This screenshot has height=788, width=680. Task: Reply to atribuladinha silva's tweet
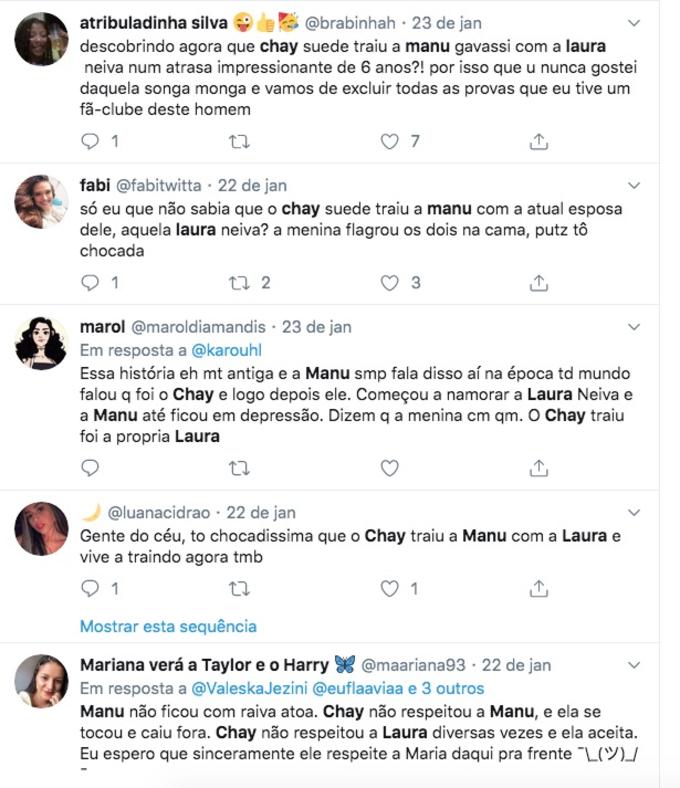(x=90, y=142)
